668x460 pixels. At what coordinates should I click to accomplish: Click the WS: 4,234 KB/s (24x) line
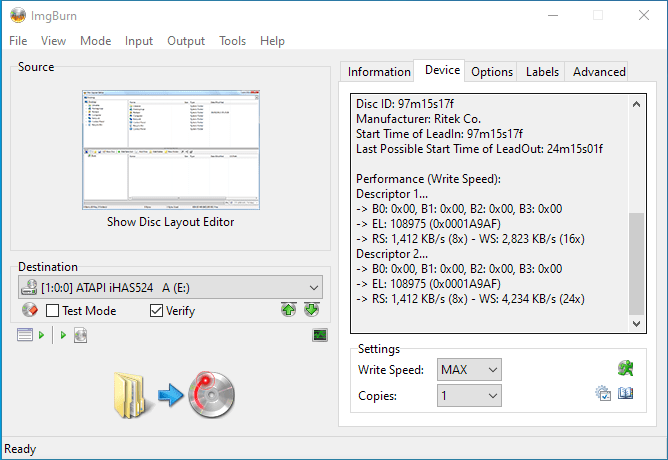[470, 299]
